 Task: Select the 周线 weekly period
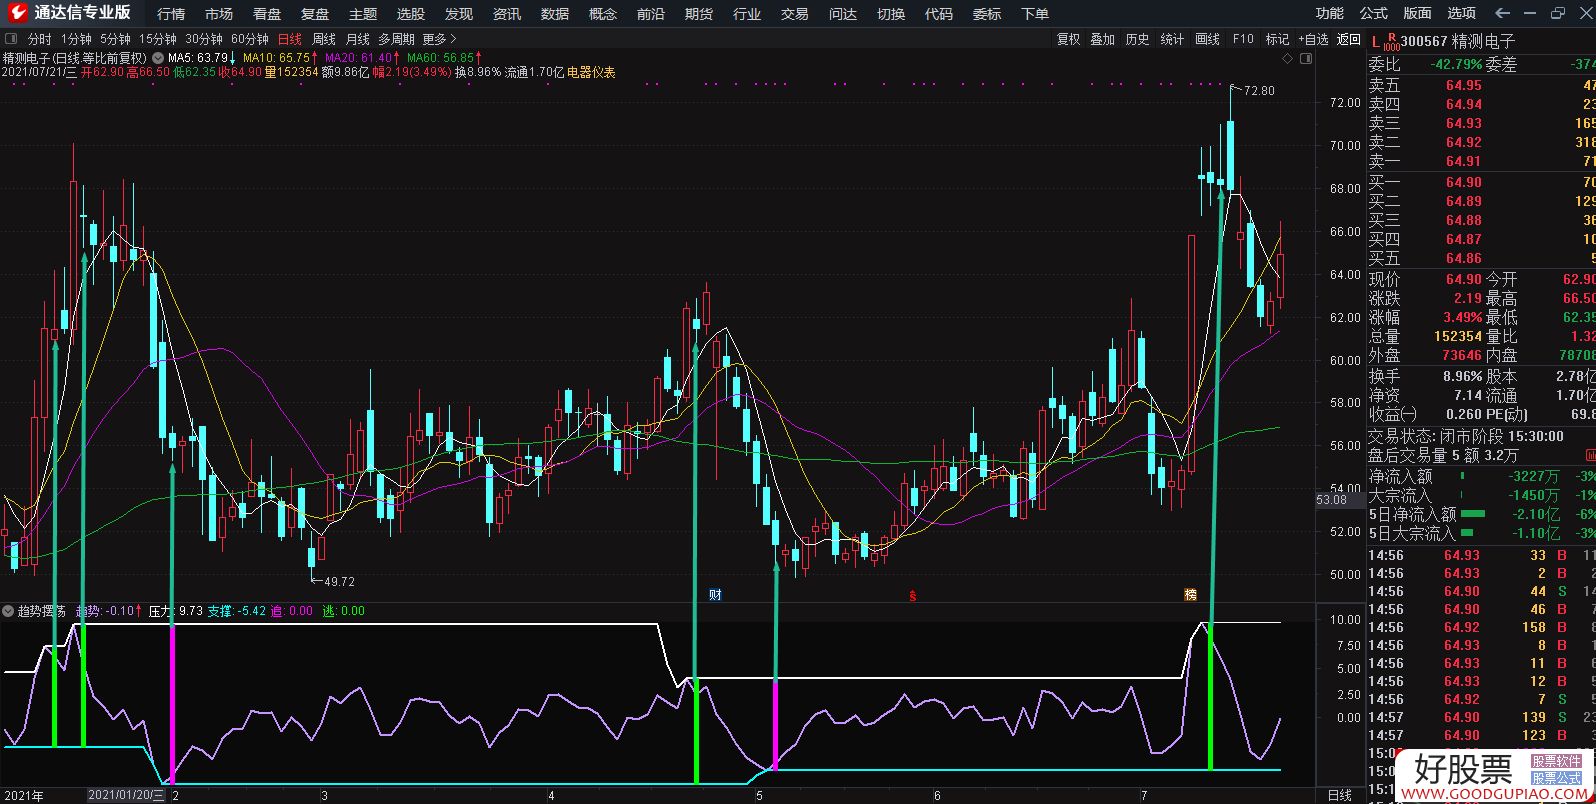[324, 39]
